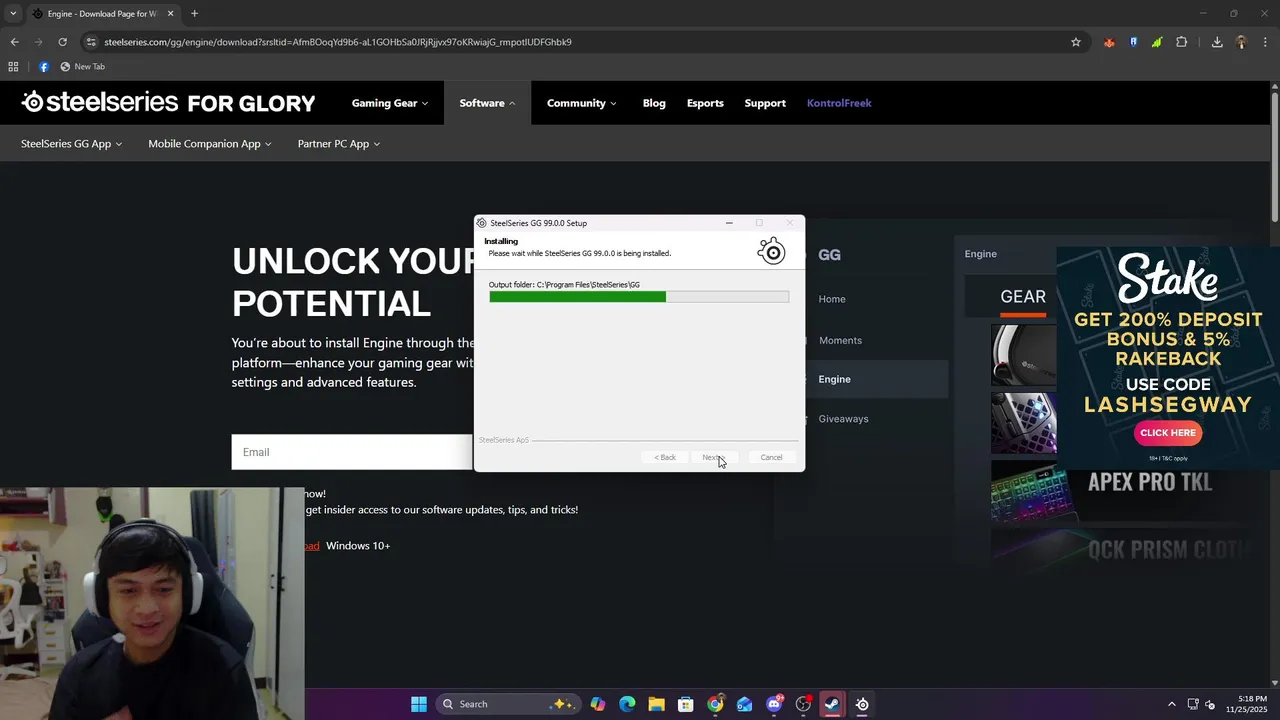
Task: Select Moments in the GG sidebar
Action: coord(840,340)
